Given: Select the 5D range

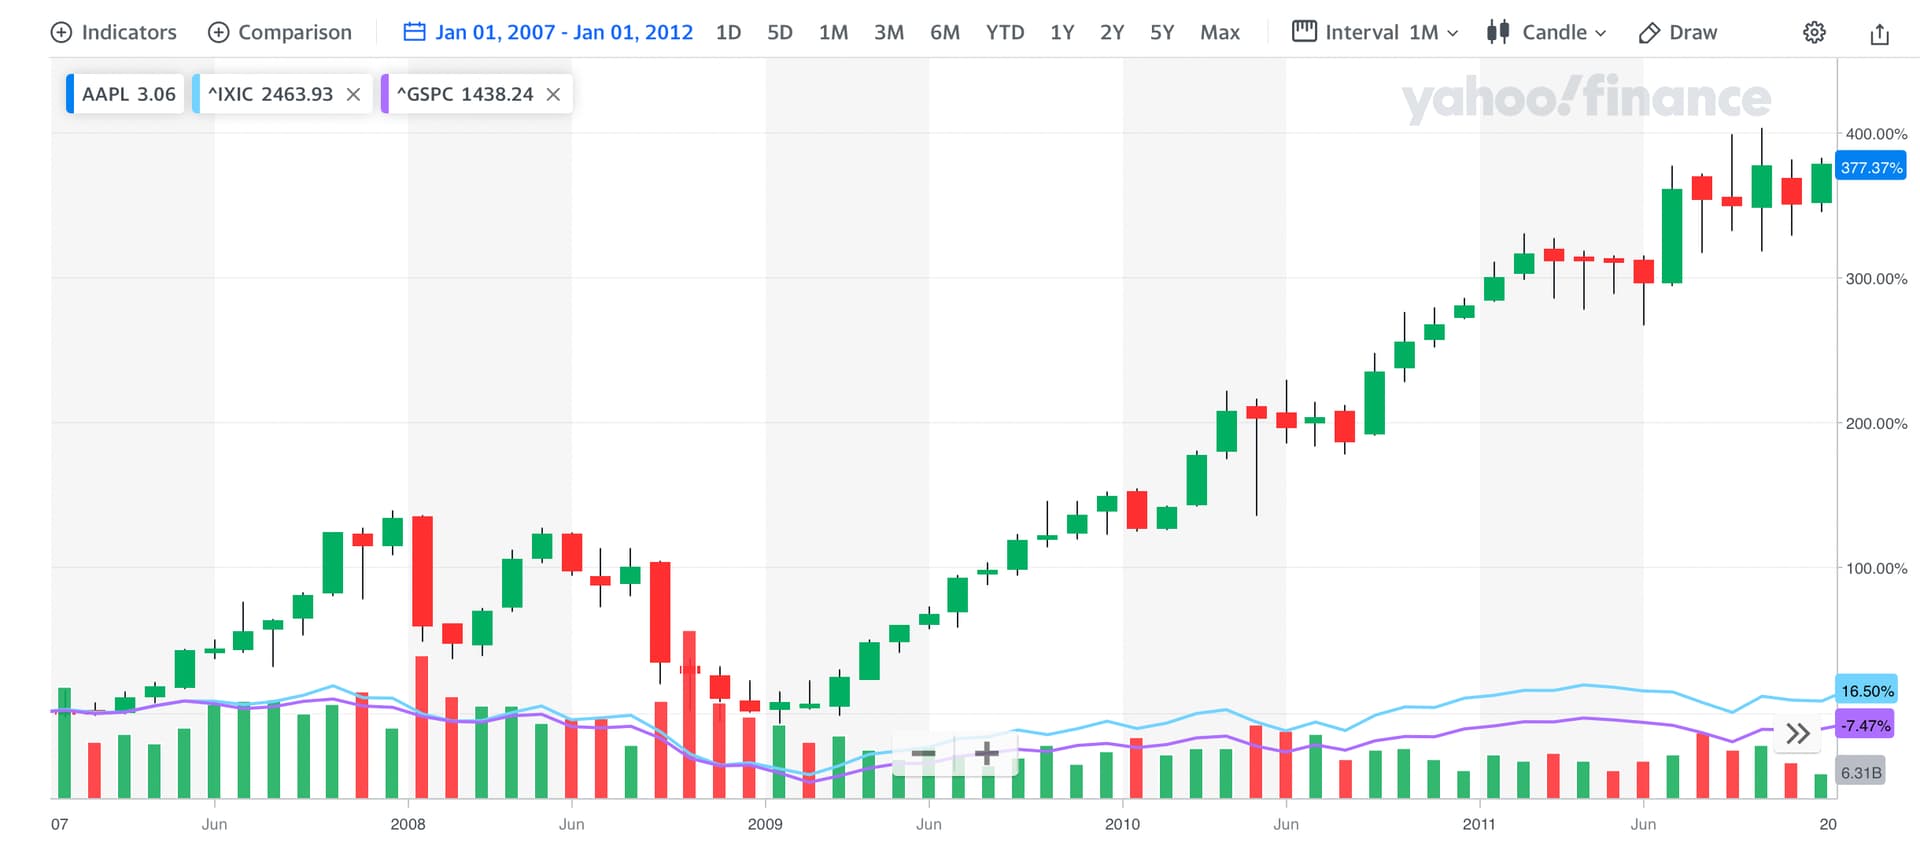Looking at the screenshot, I should (779, 32).
